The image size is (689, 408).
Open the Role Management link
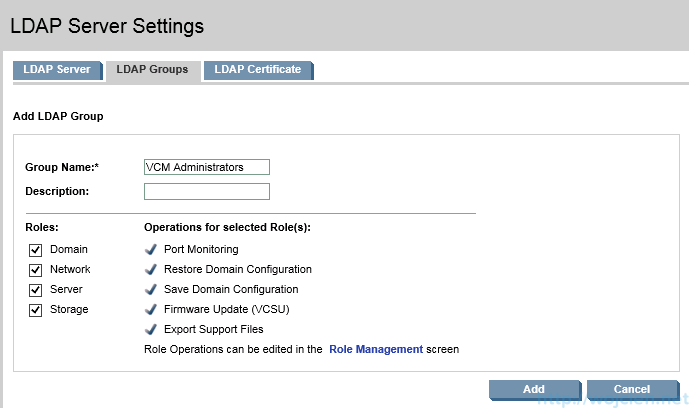point(376,350)
